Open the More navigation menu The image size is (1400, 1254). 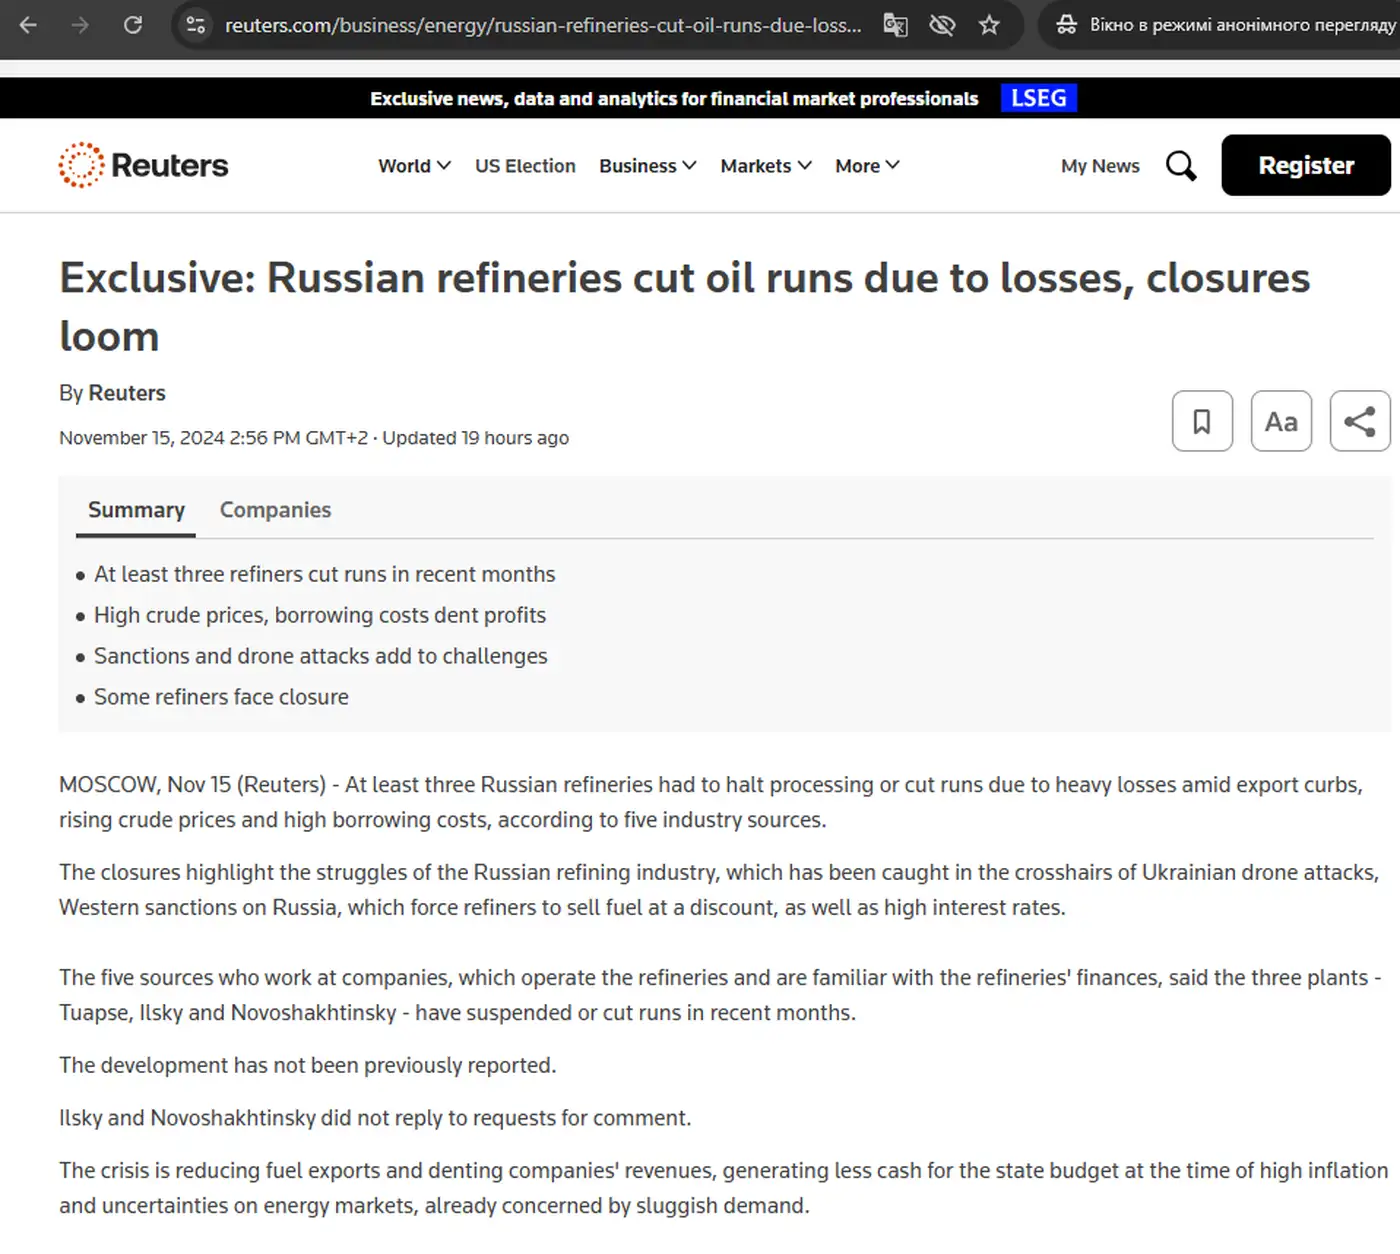tap(867, 166)
